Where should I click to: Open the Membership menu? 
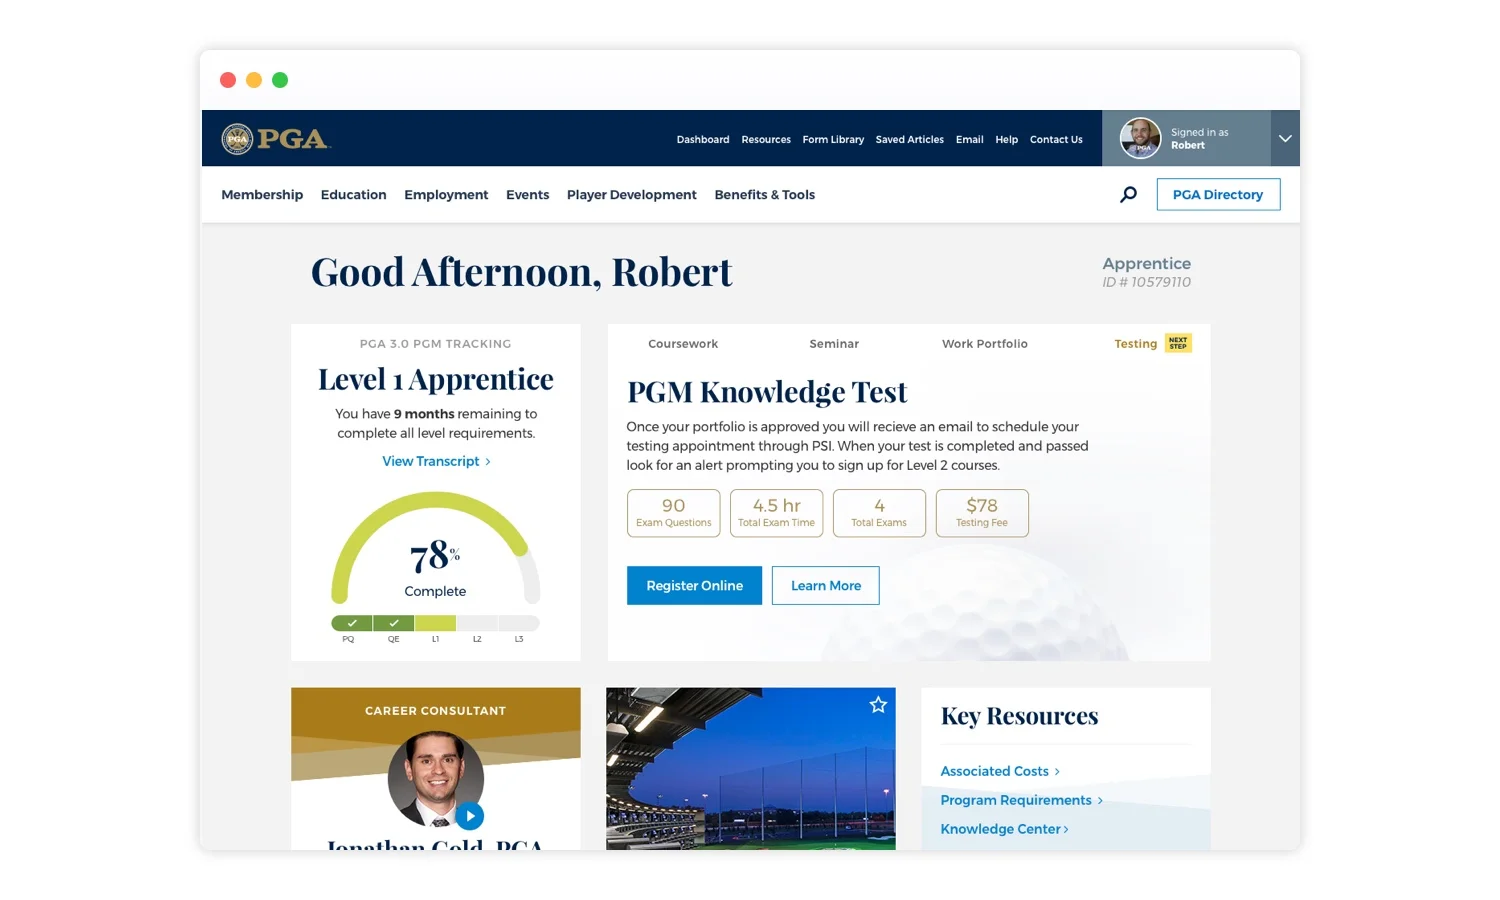pyautogui.click(x=262, y=195)
